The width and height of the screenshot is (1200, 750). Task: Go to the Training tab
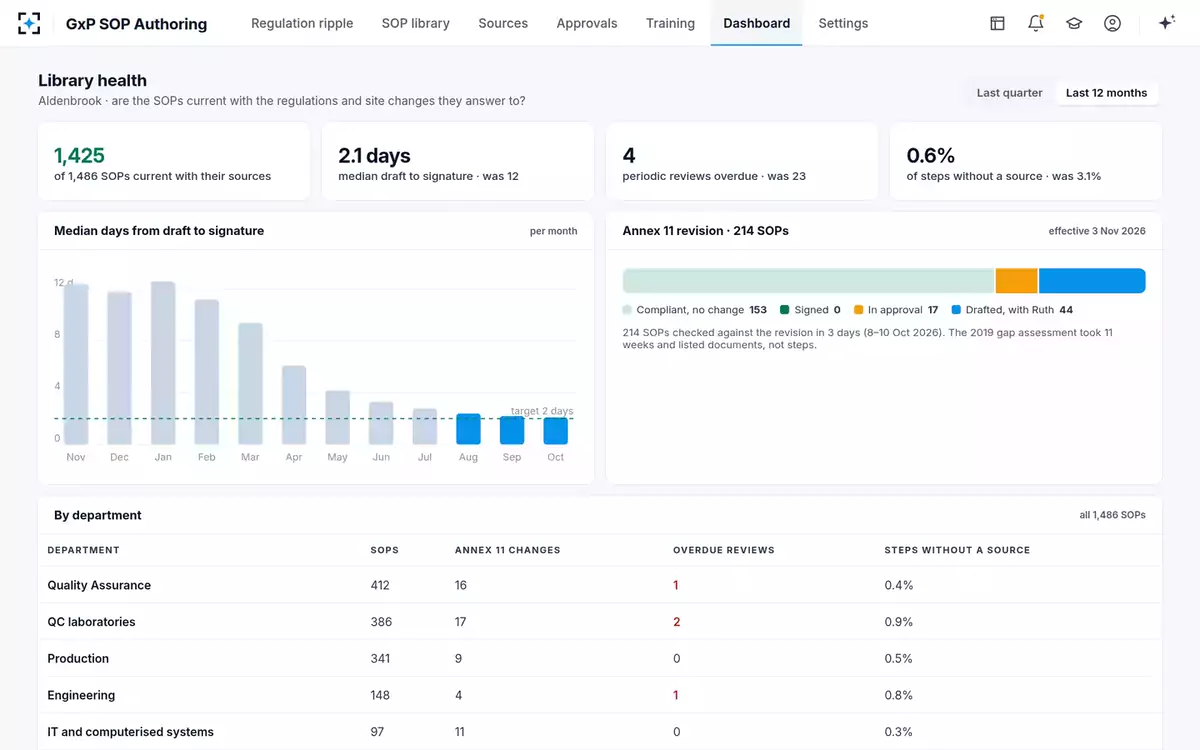670,23
